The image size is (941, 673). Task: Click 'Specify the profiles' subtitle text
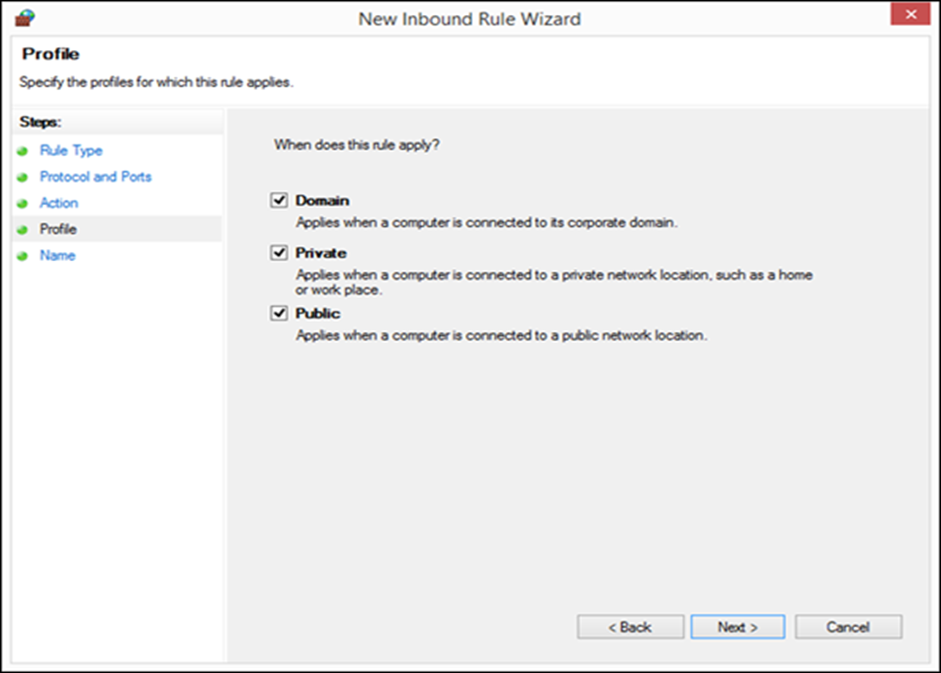156,82
